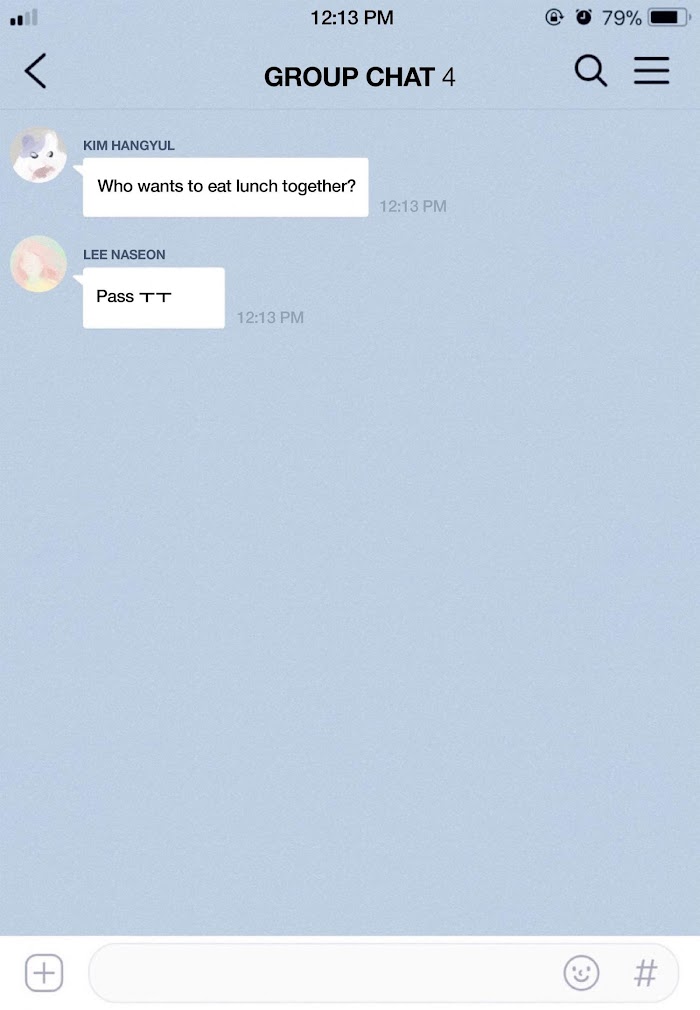Open search with the magnifier icon
Viewport: 700px width, 1010px height.
tap(591, 70)
